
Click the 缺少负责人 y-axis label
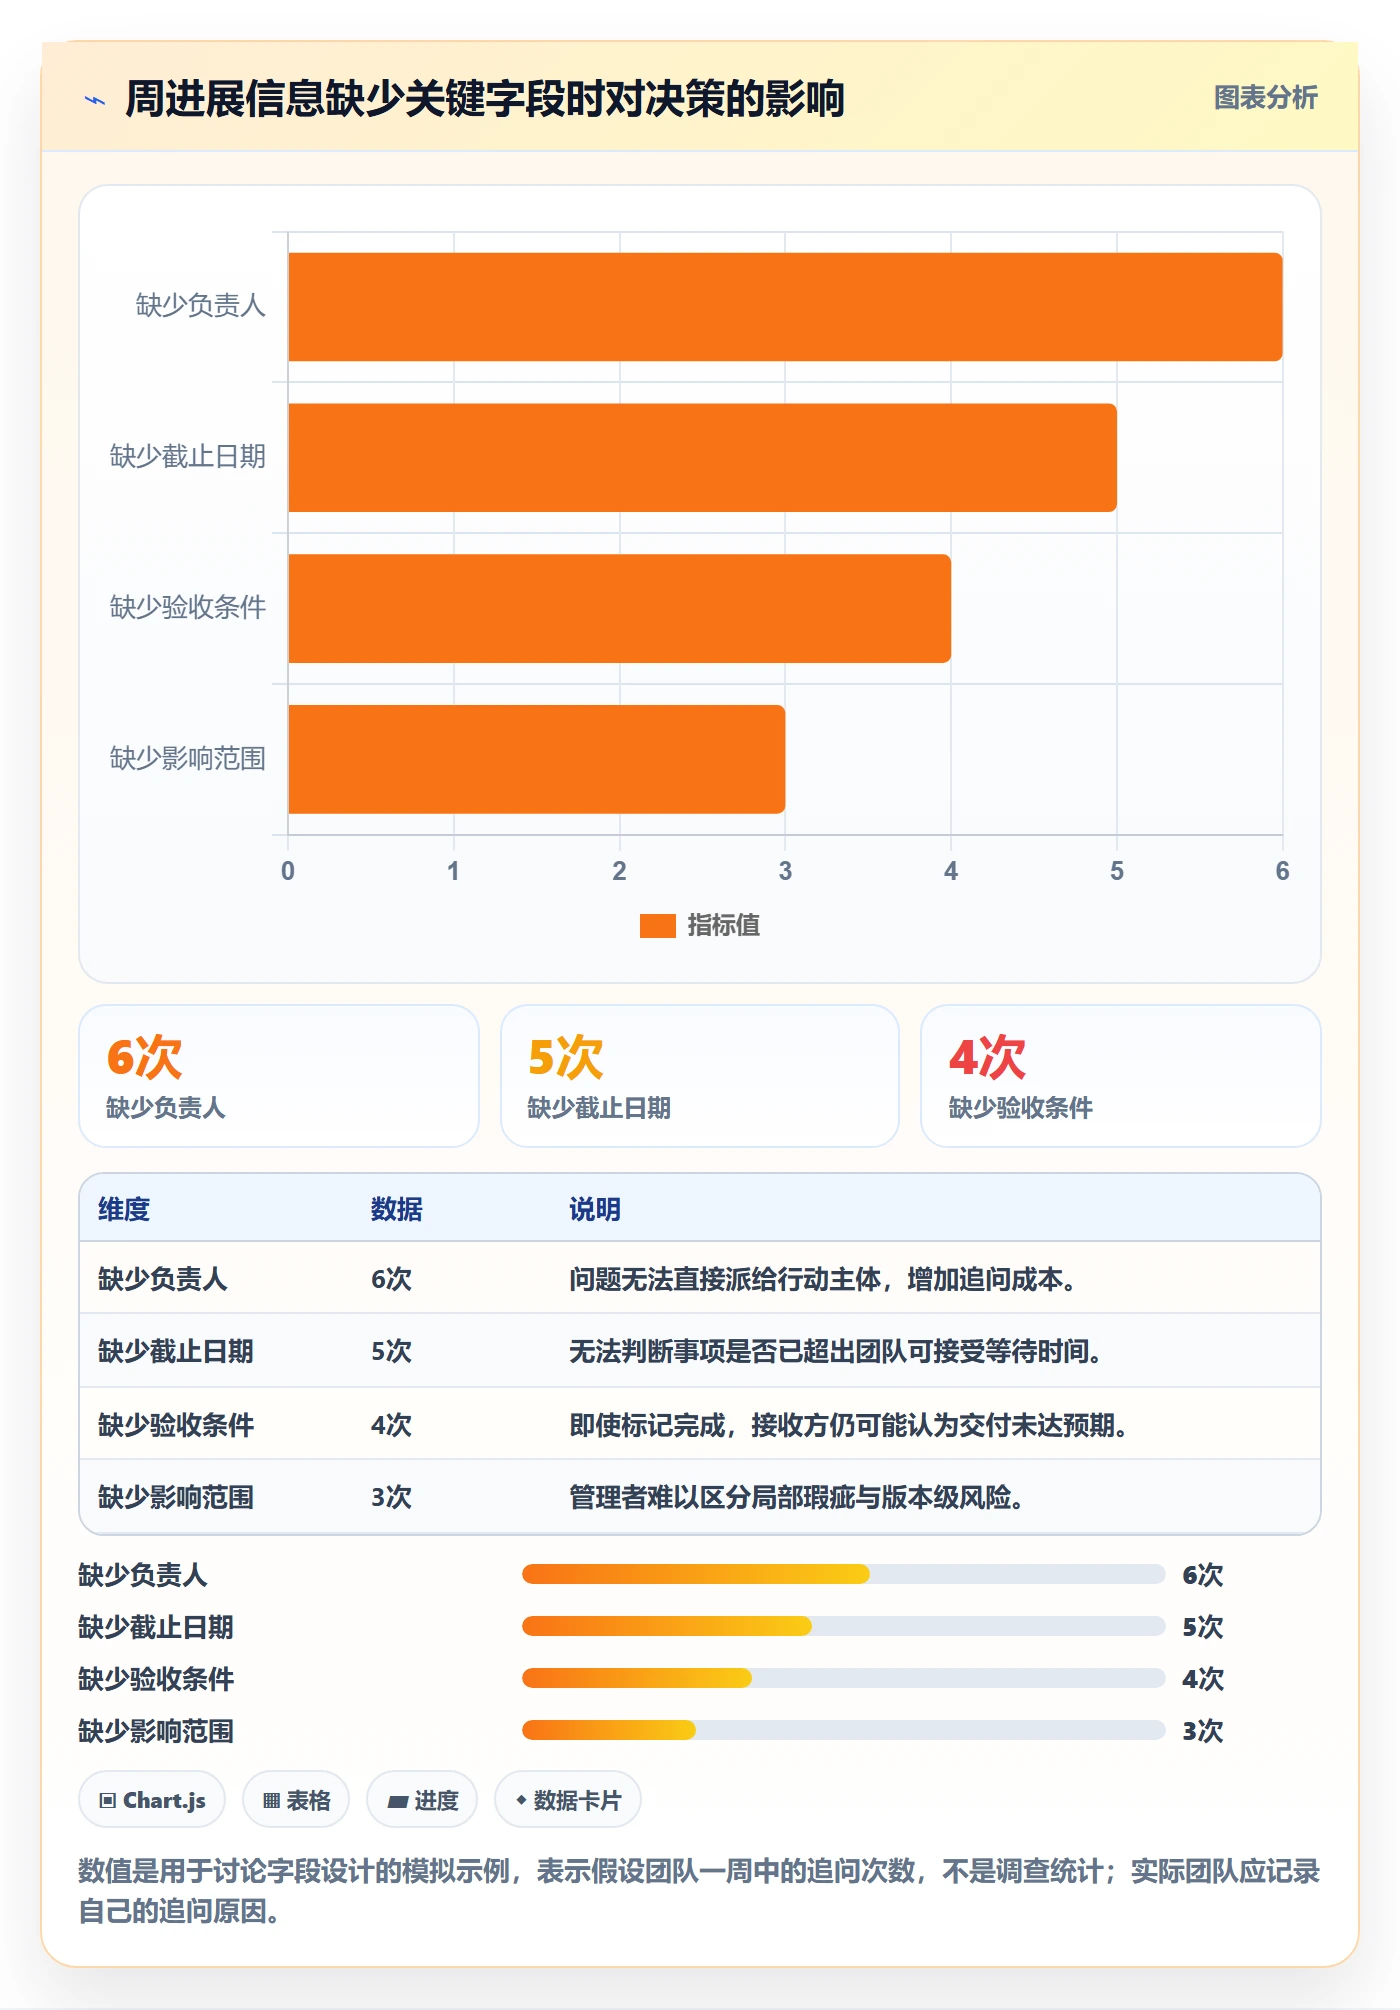(200, 305)
